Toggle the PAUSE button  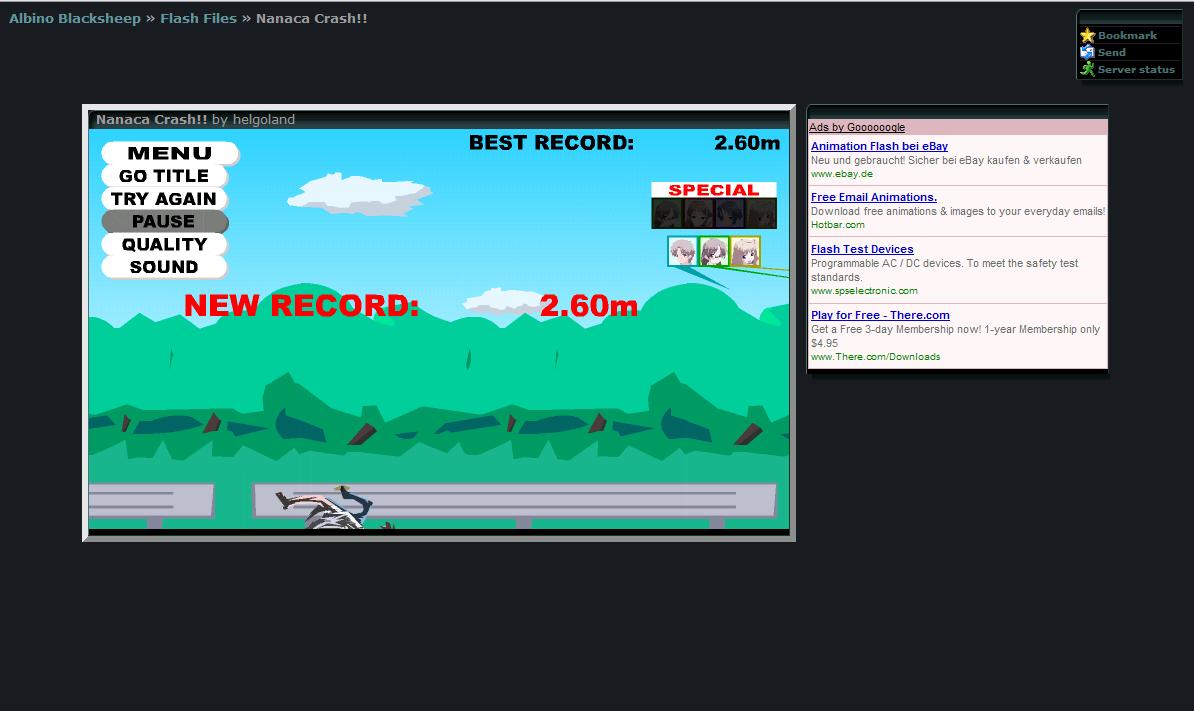[164, 222]
